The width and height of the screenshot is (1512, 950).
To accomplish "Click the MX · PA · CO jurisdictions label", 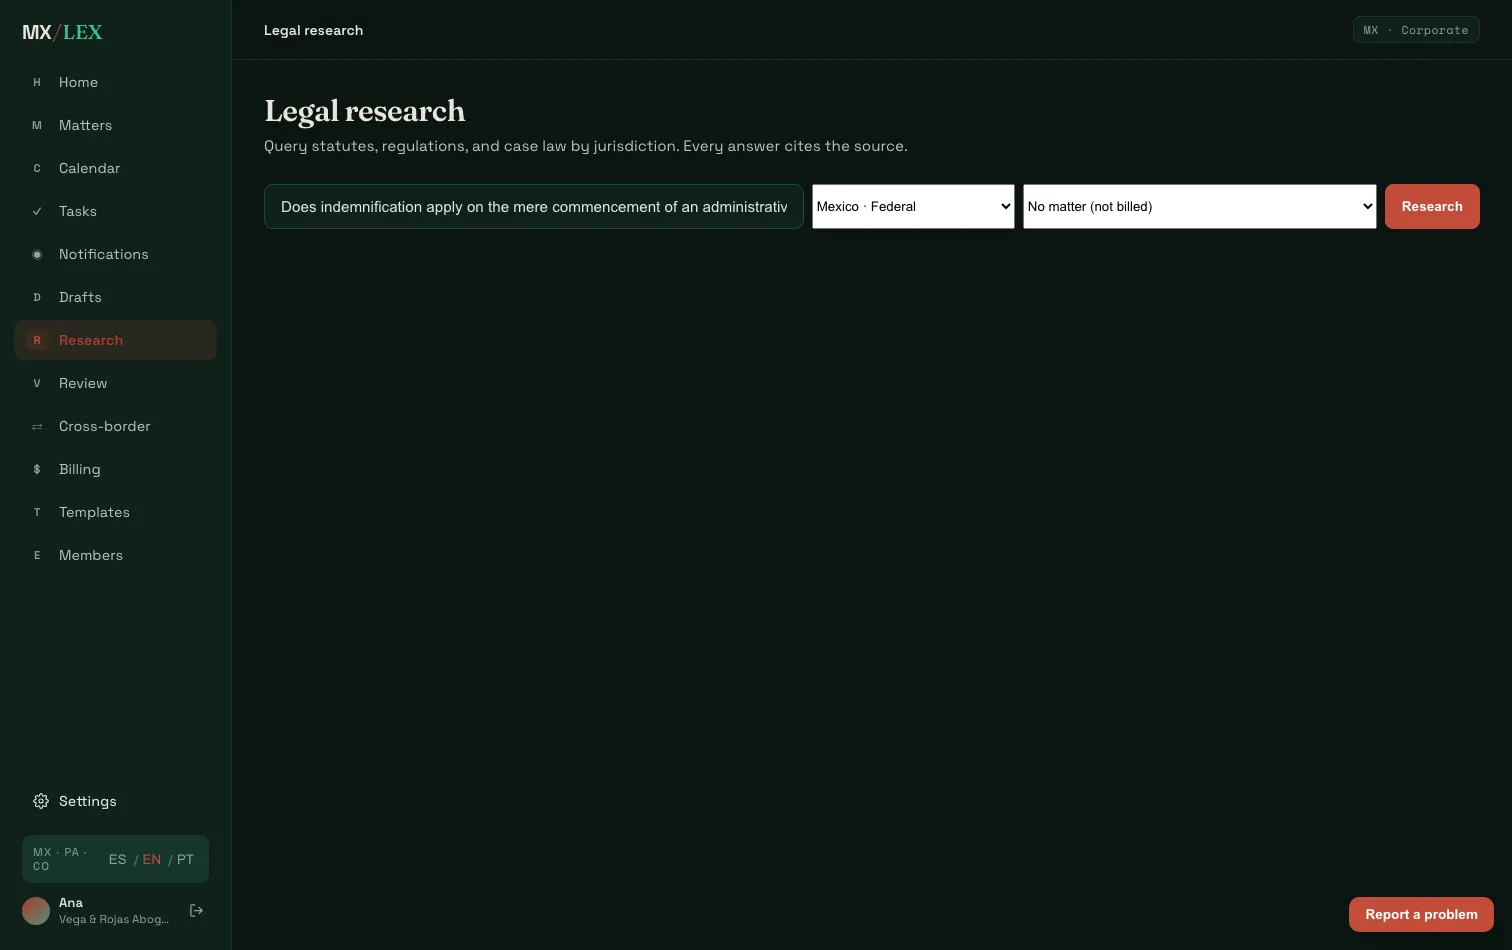I will coord(60,859).
